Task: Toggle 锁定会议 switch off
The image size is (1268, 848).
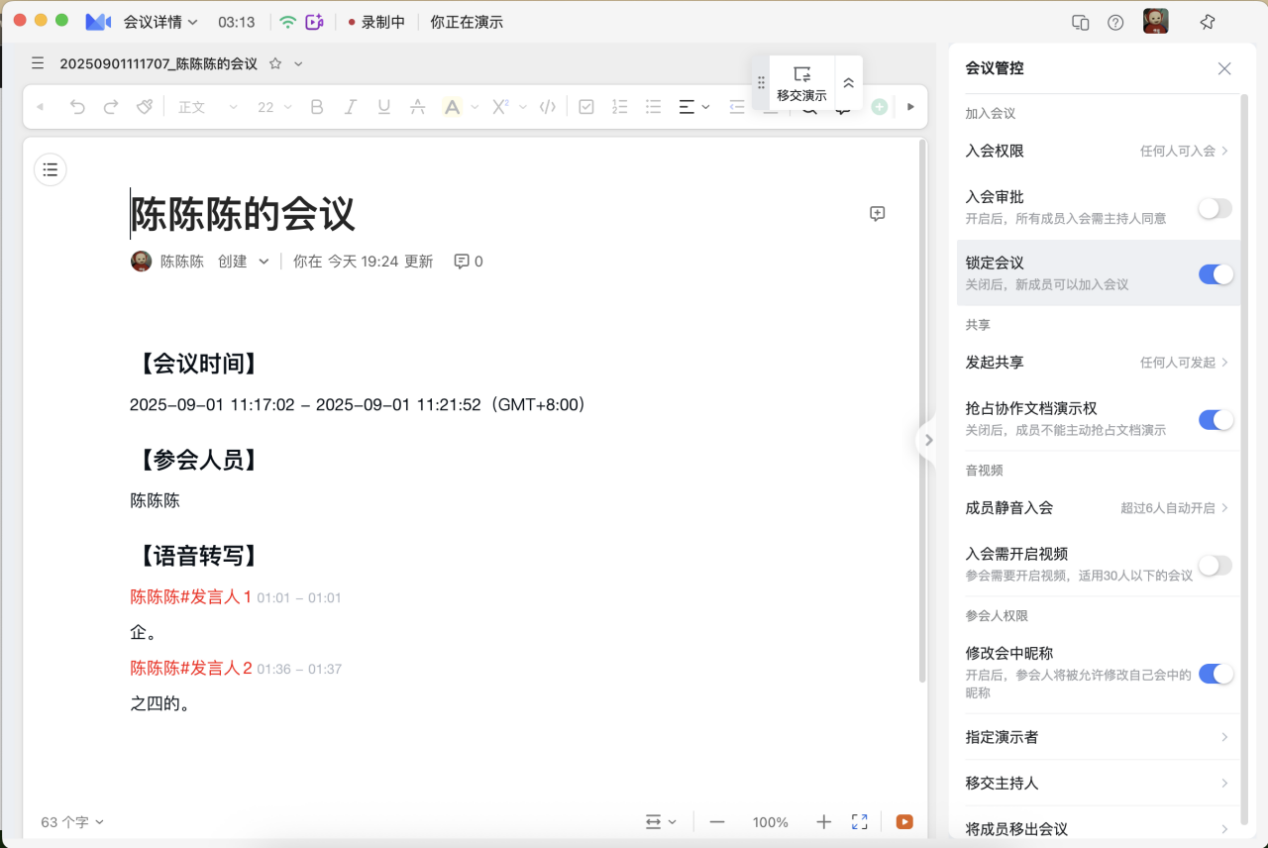Action: point(1215,274)
